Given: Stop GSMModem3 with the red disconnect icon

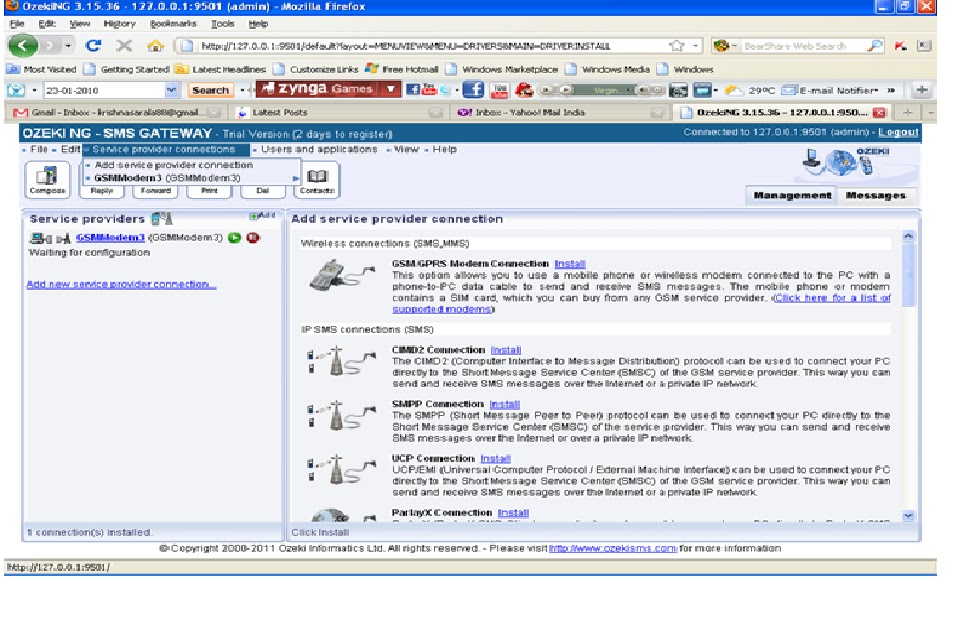Looking at the screenshot, I should [253, 237].
